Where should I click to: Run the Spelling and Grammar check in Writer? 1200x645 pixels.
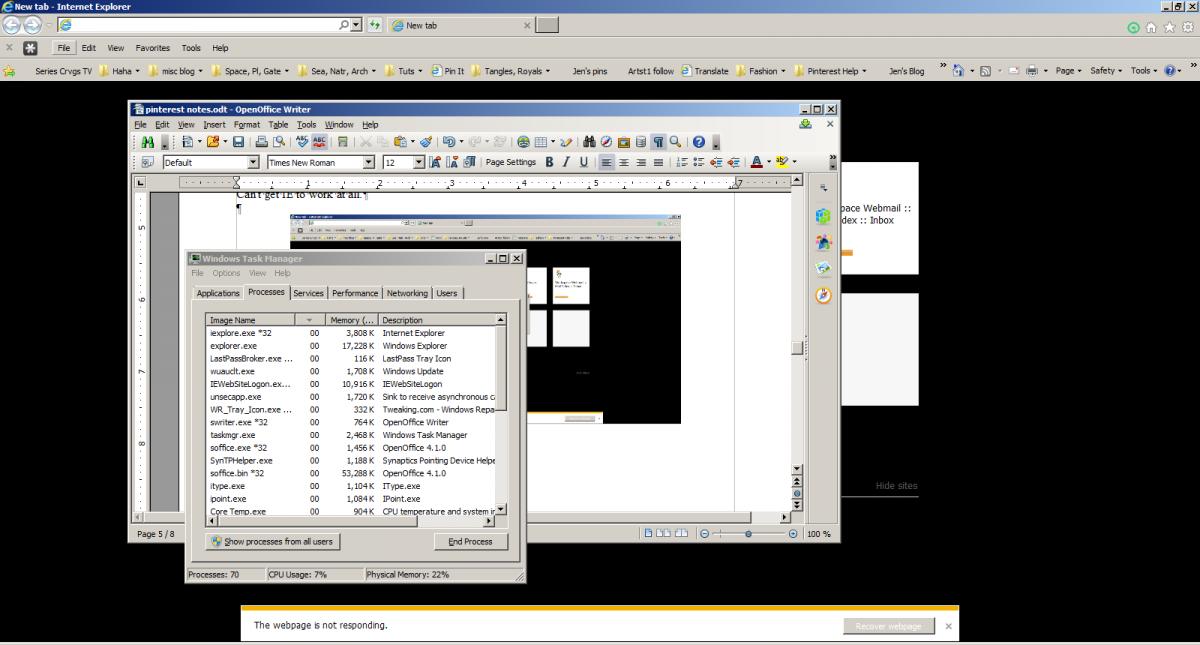302,143
